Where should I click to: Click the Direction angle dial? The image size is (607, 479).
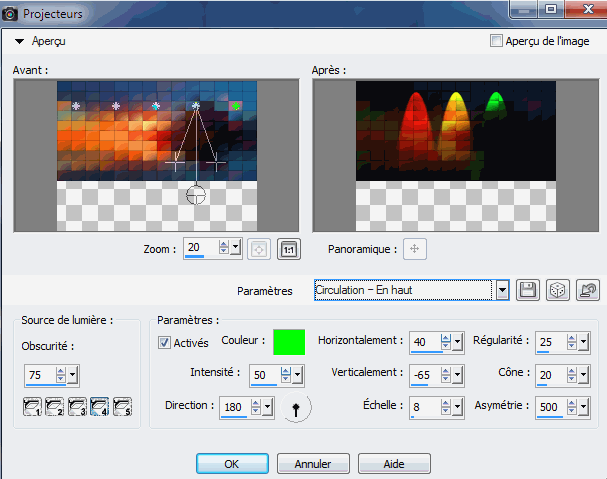click(296, 407)
